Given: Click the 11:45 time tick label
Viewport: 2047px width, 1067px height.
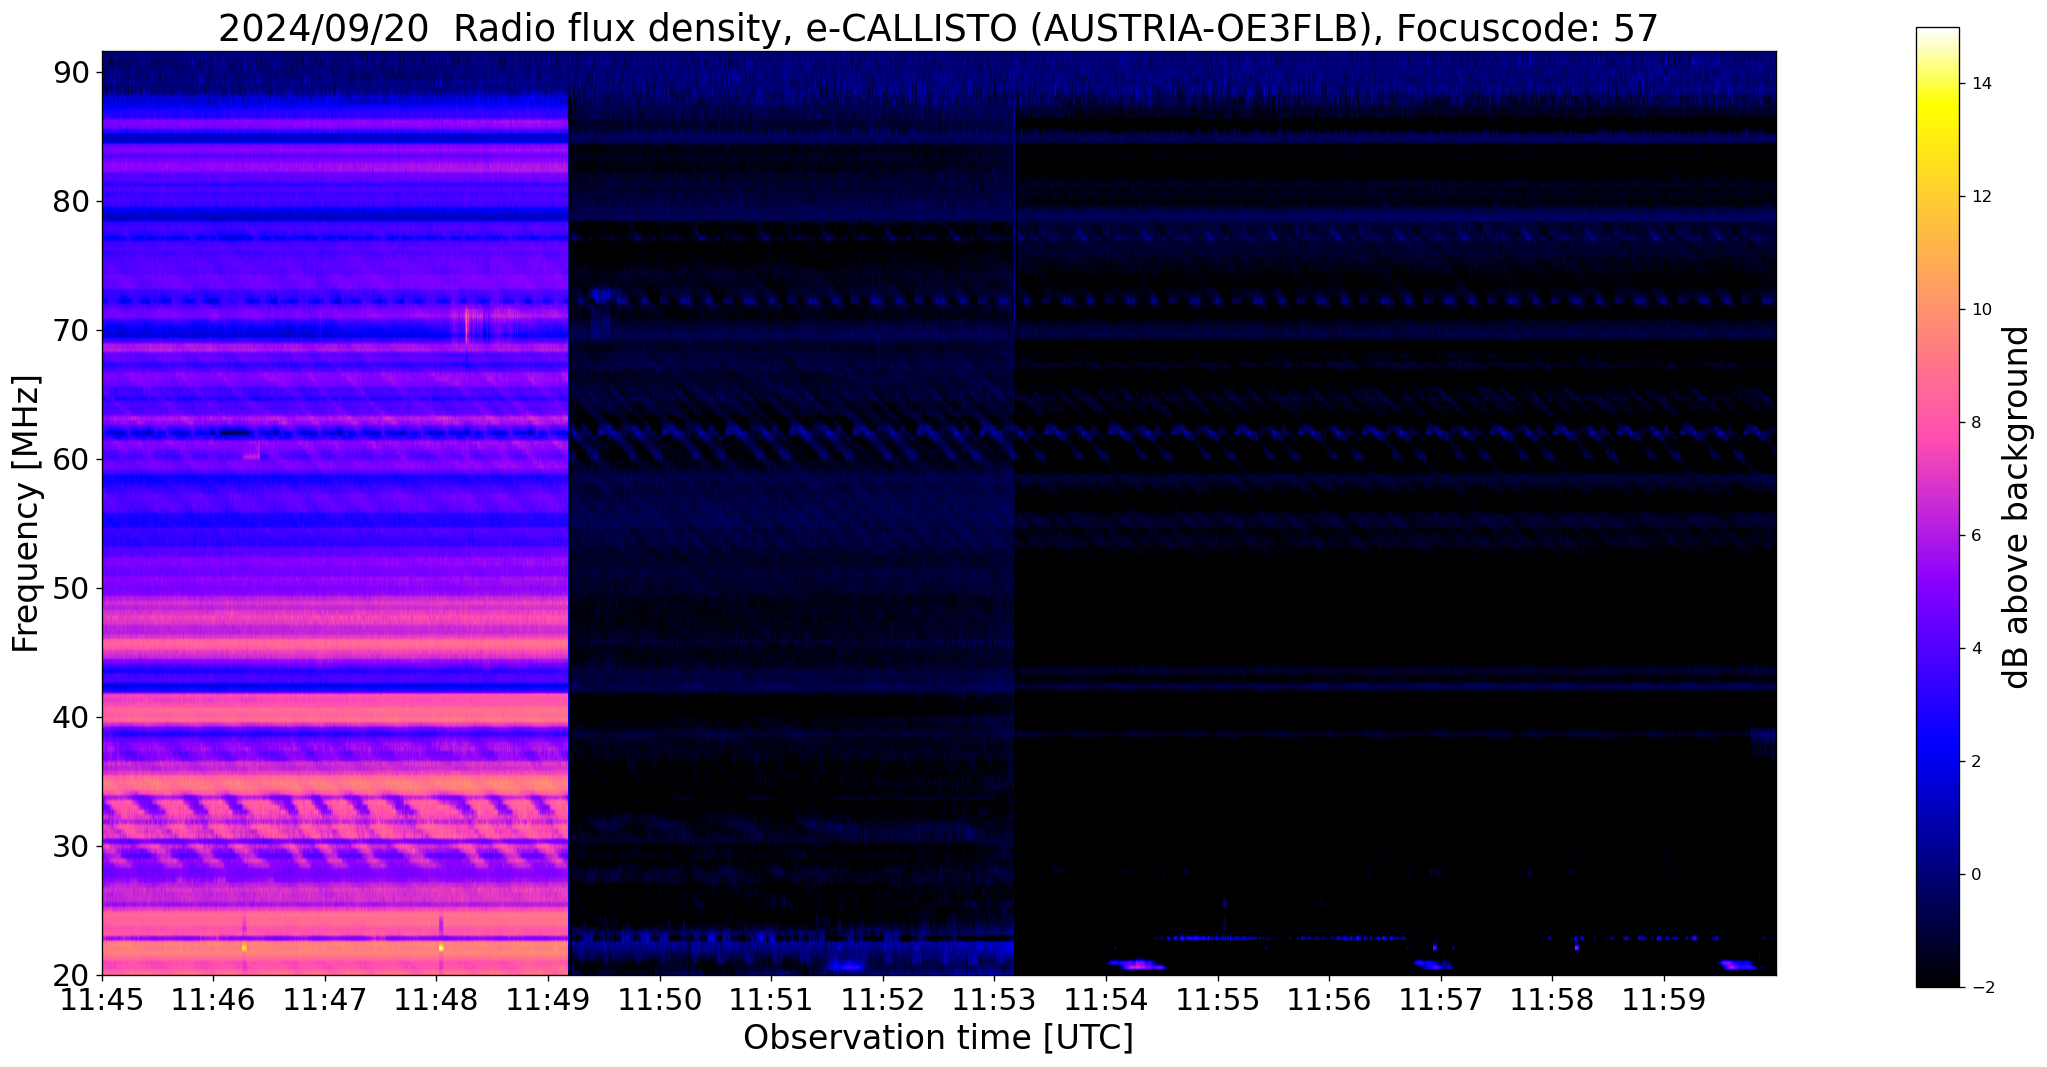Looking at the screenshot, I should pos(102,999).
